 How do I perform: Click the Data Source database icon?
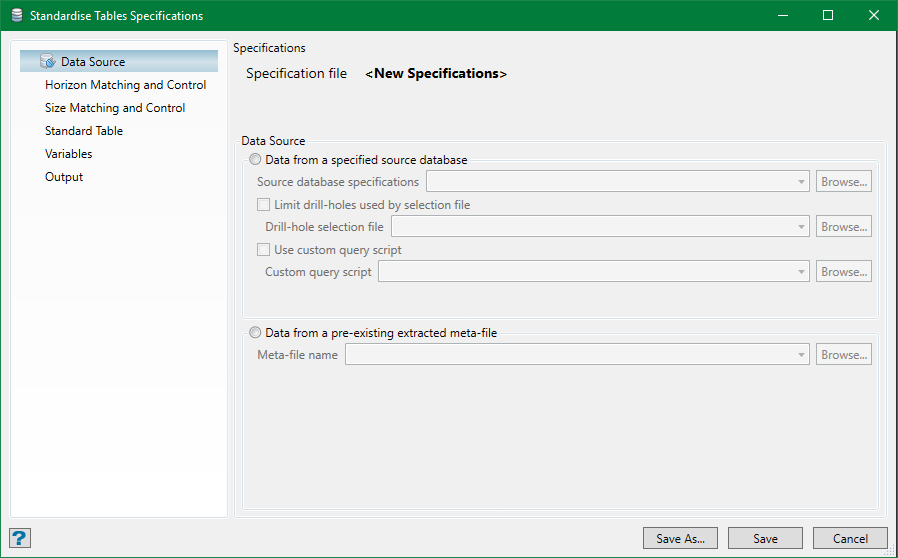[48, 62]
